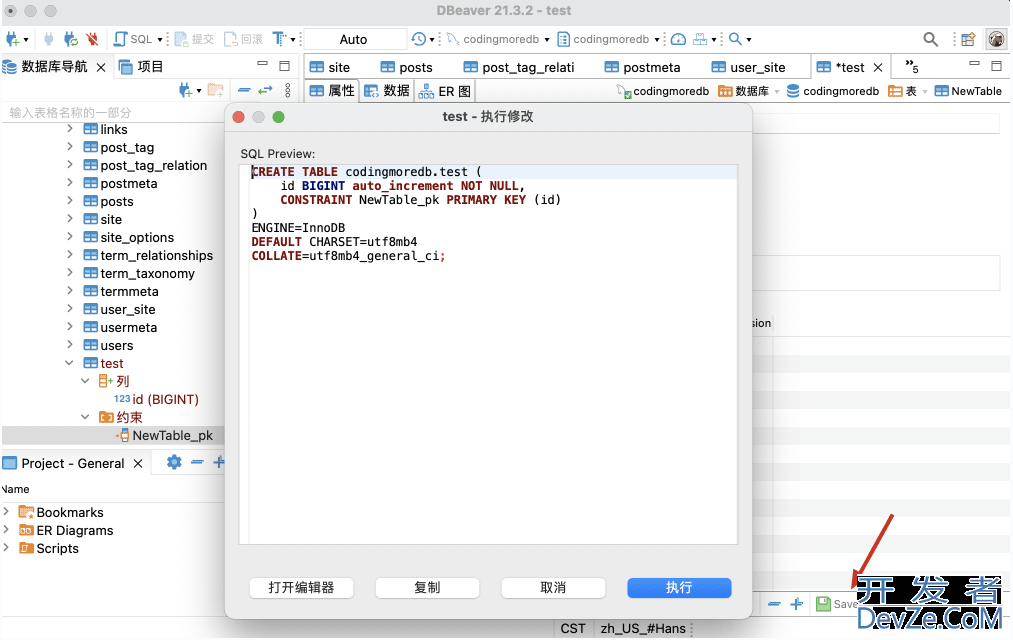Collapse all nodes with navigator minus icon
The height and width of the screenshot is (640, 1013).
[x=244, y=90]
